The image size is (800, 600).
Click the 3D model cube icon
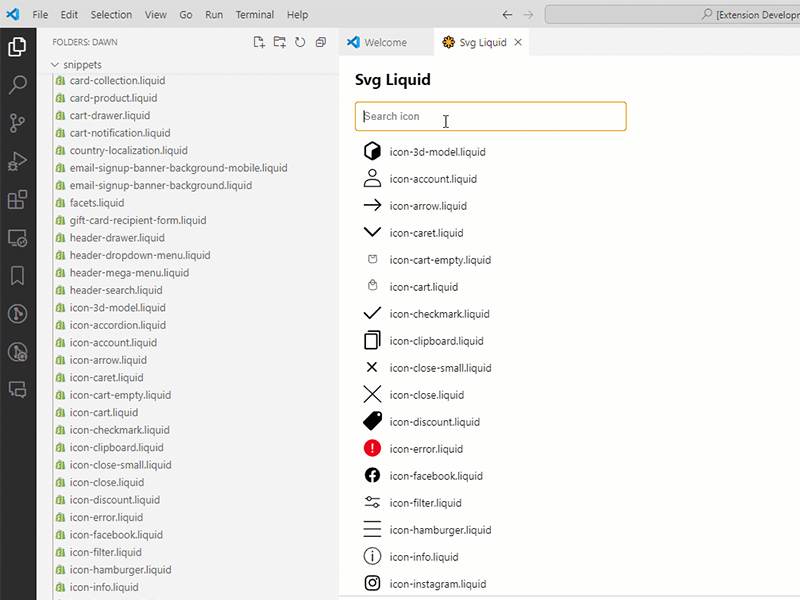point(372,152)
